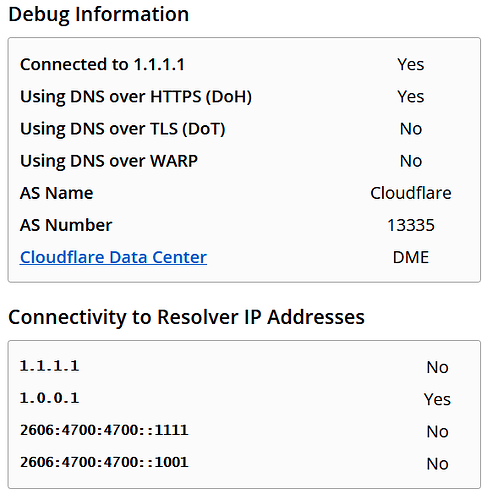The width and height of the screenshot is (487, 500).
Task: Select the 2606:4700:4700::1001 IPv6 address
Action: (x=104, y=462)
